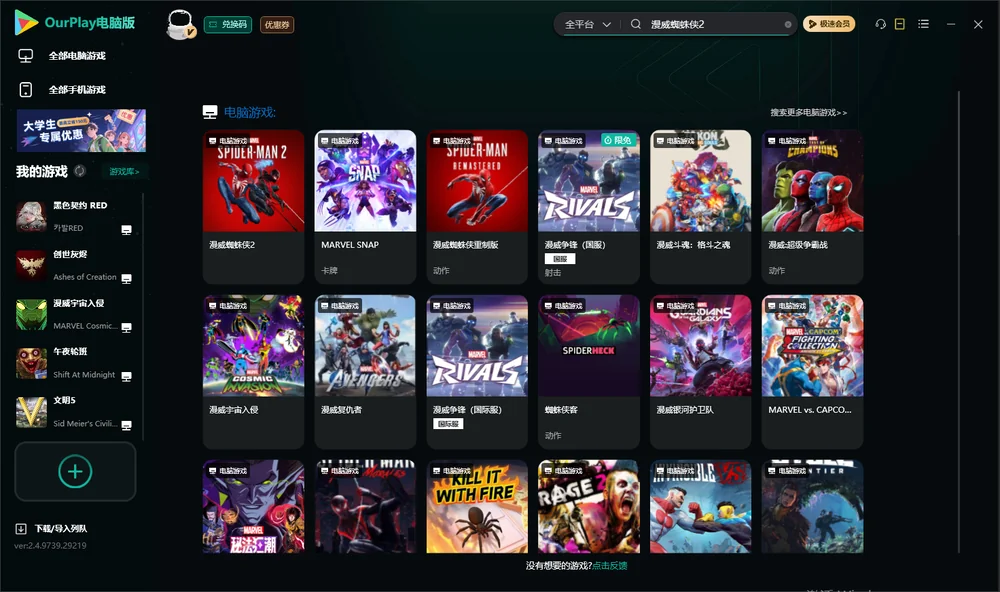
Task: Open the 游戏库> library link
Action: (x=124, y=172)
